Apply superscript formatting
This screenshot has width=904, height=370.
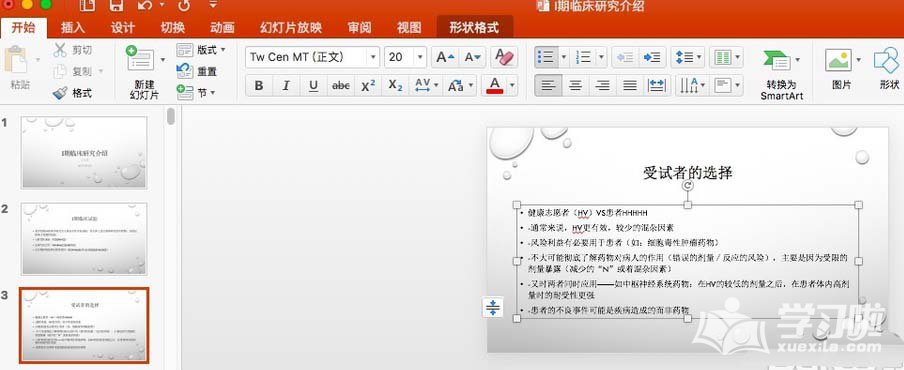click(x=368, y=86)
